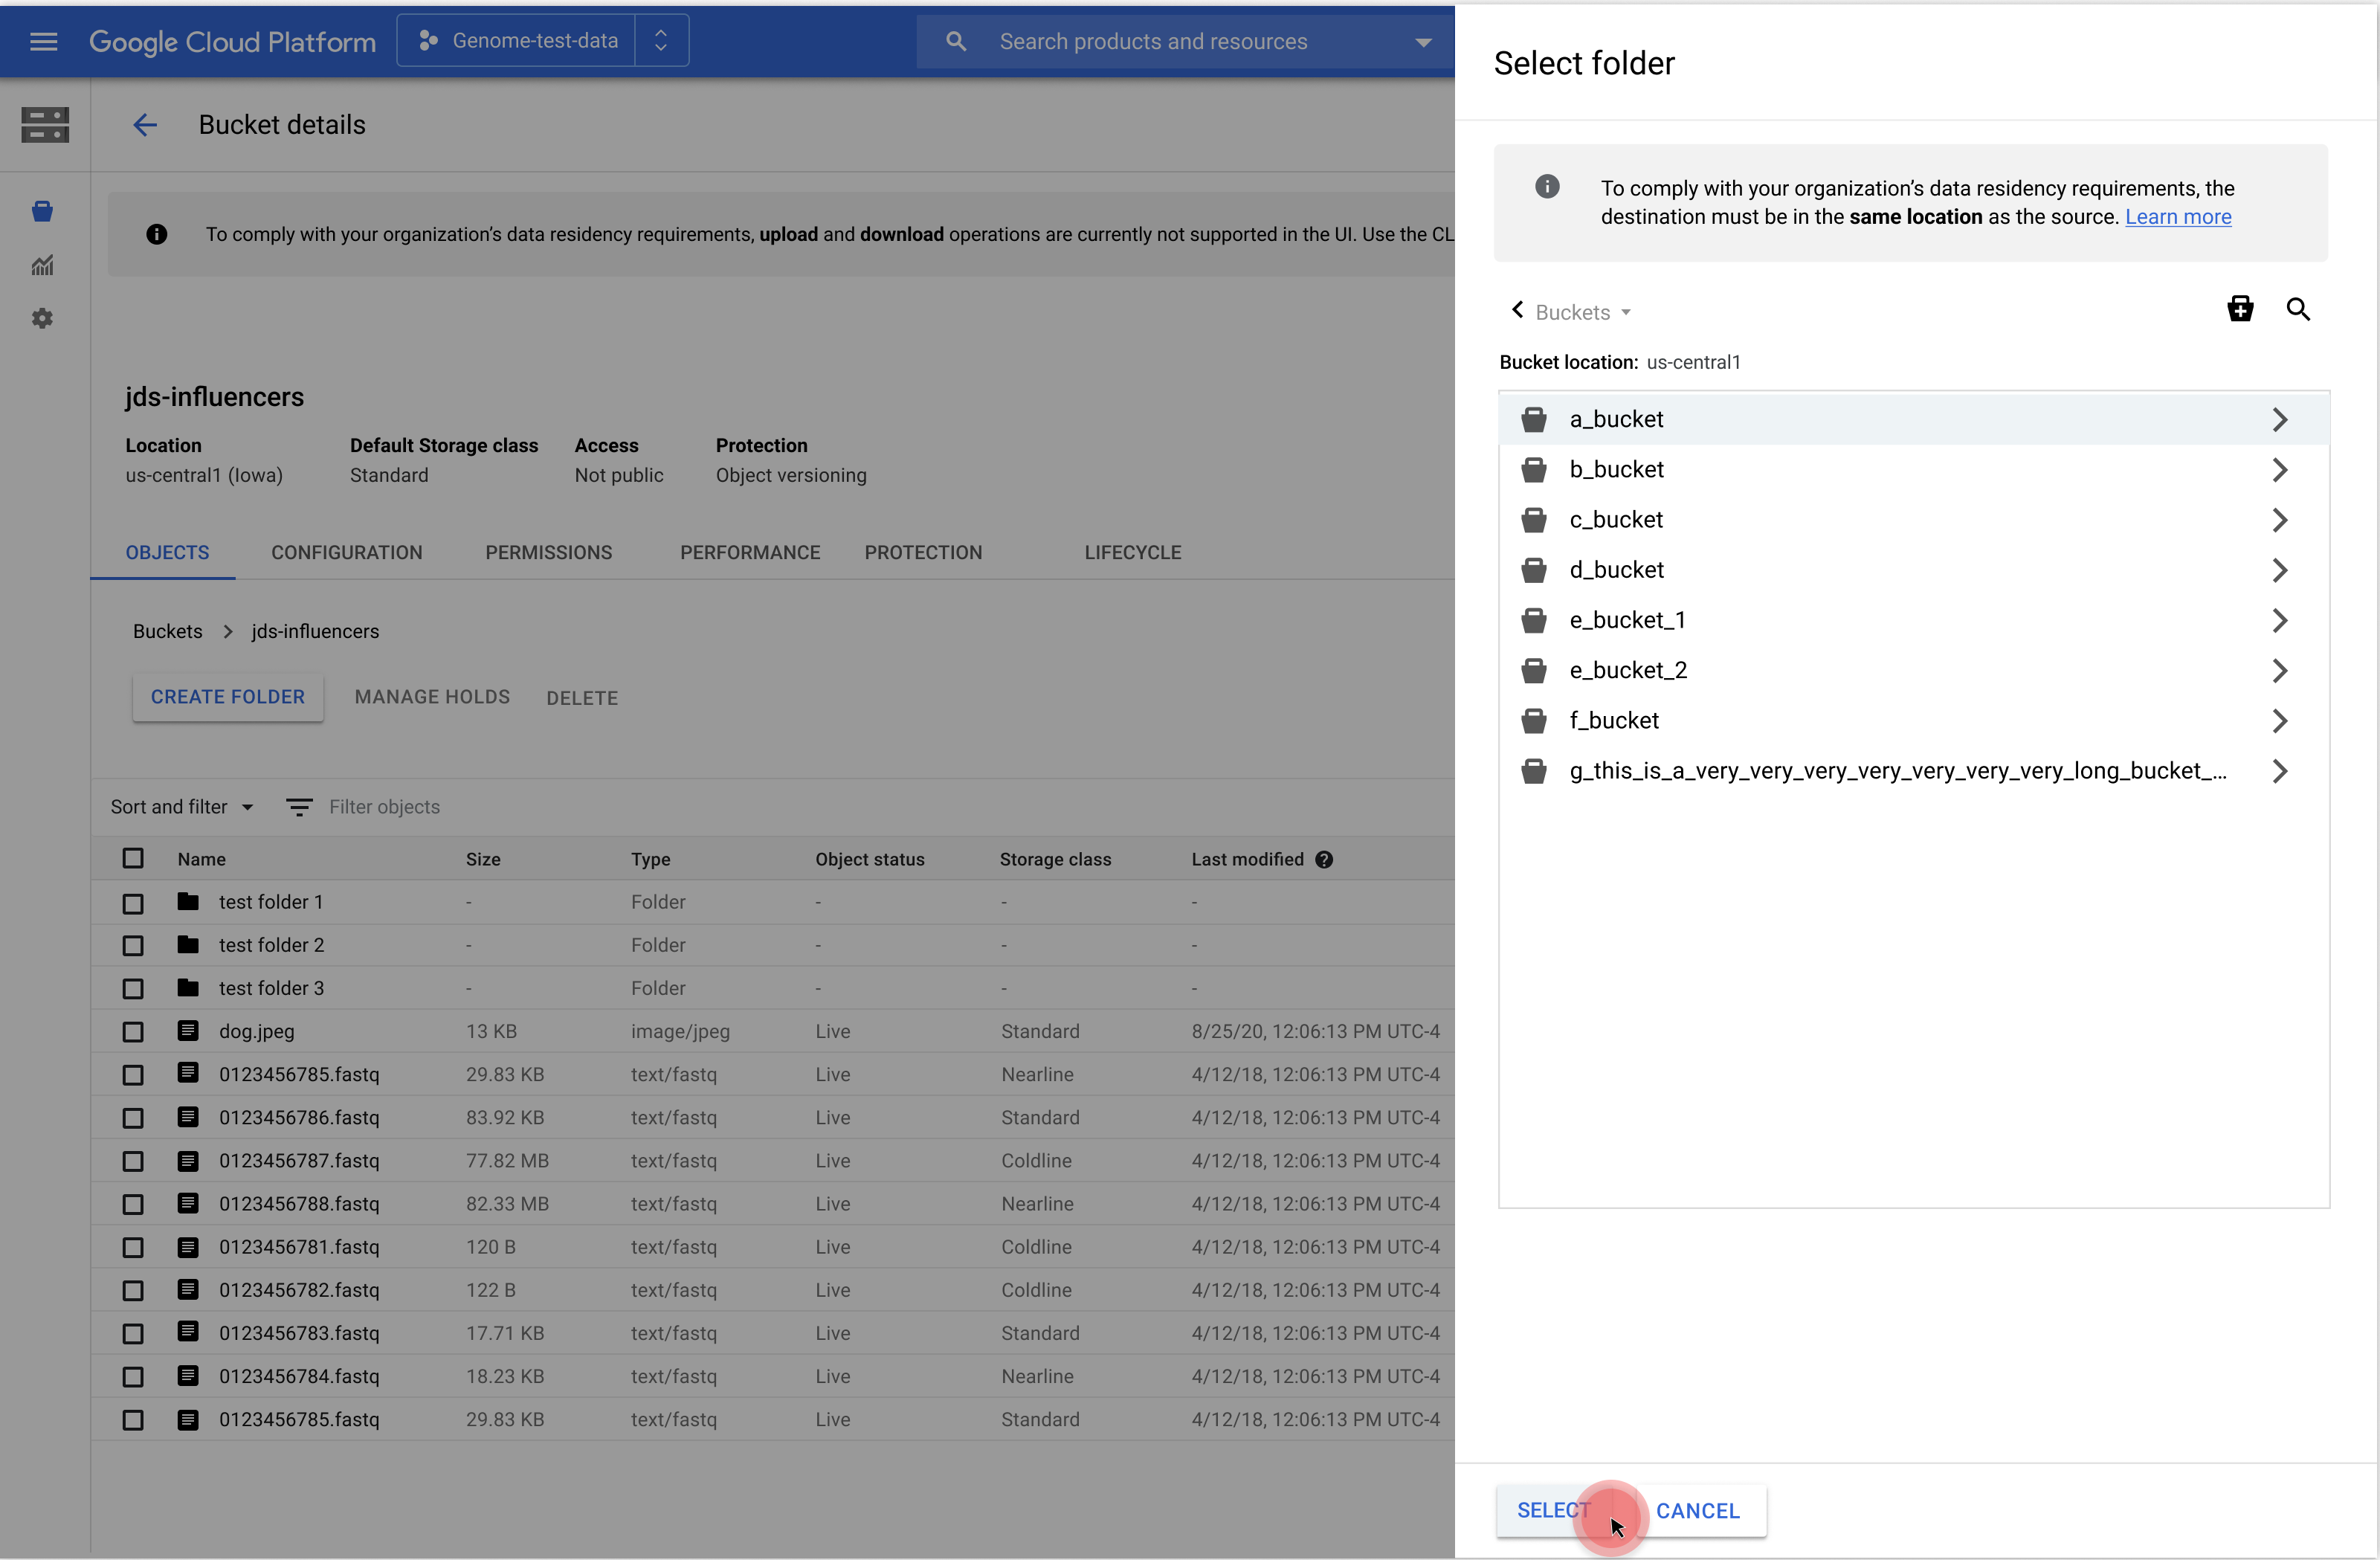Click the Filter objects input field
This screenshot has height=1560, width=2380.
click(x=385, y=807)
